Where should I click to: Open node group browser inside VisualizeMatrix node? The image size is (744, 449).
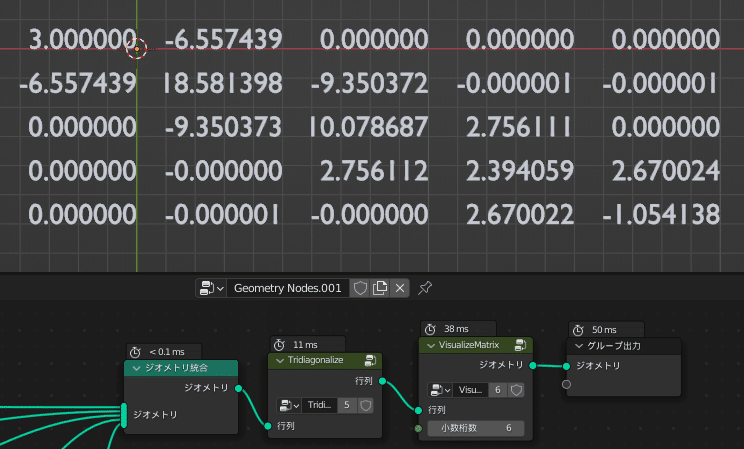(440, 390)
